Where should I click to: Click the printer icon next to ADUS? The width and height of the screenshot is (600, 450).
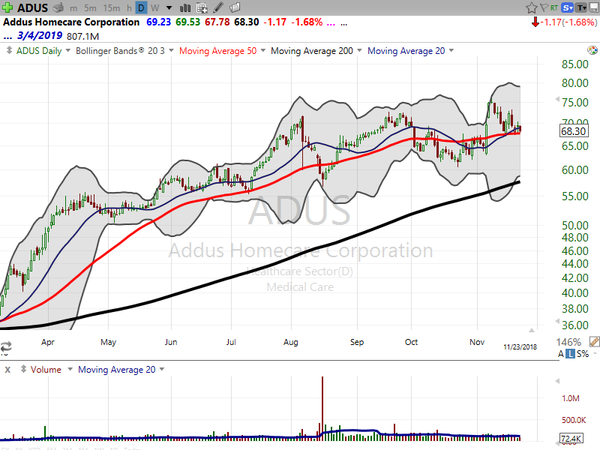click(x=58, y=7)
